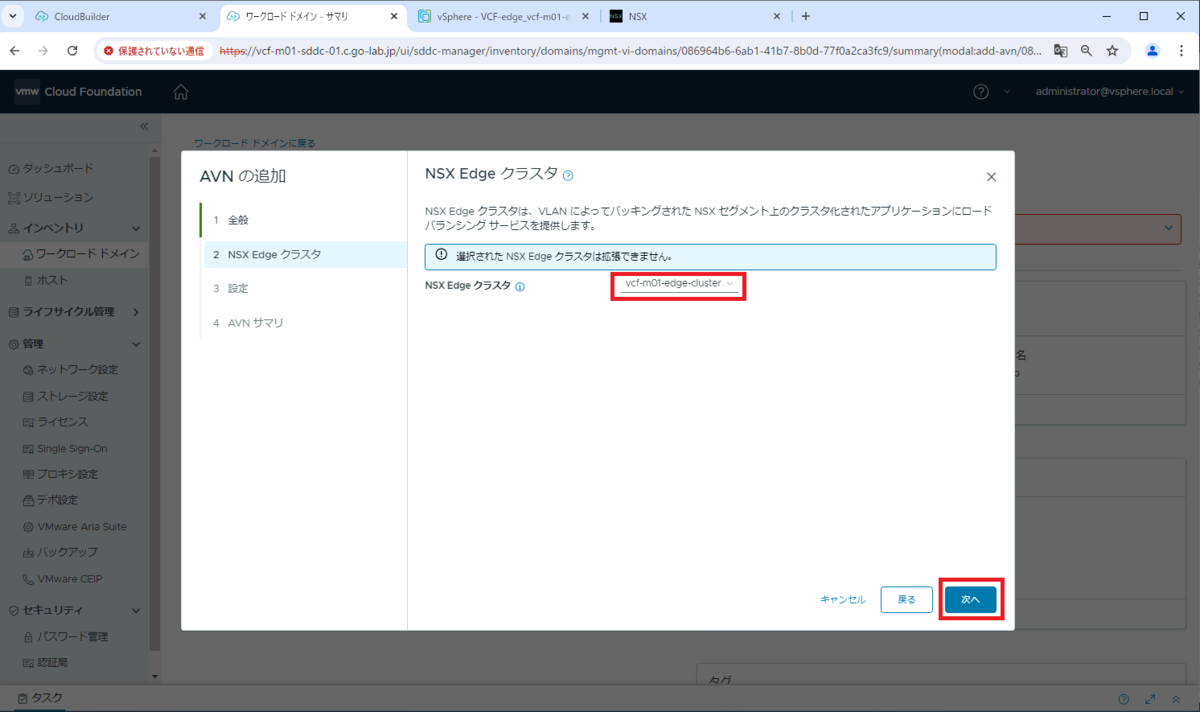Viewport: 1200px width, 712px height.
Task: Follow the ワークロード ドメインに戻る link
Action: (254, 143)
